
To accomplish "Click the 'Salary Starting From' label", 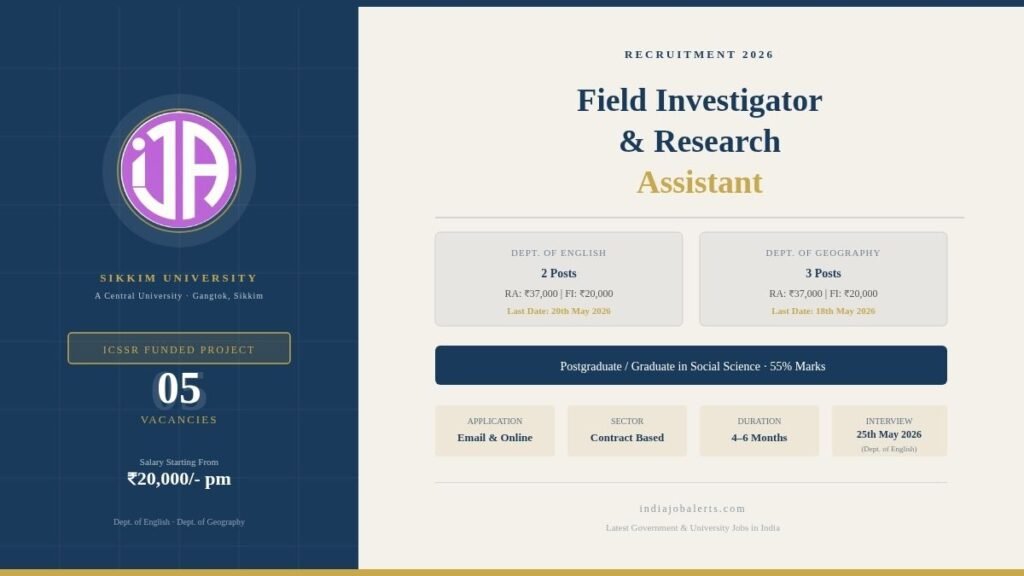I will [x=179, y=462].
